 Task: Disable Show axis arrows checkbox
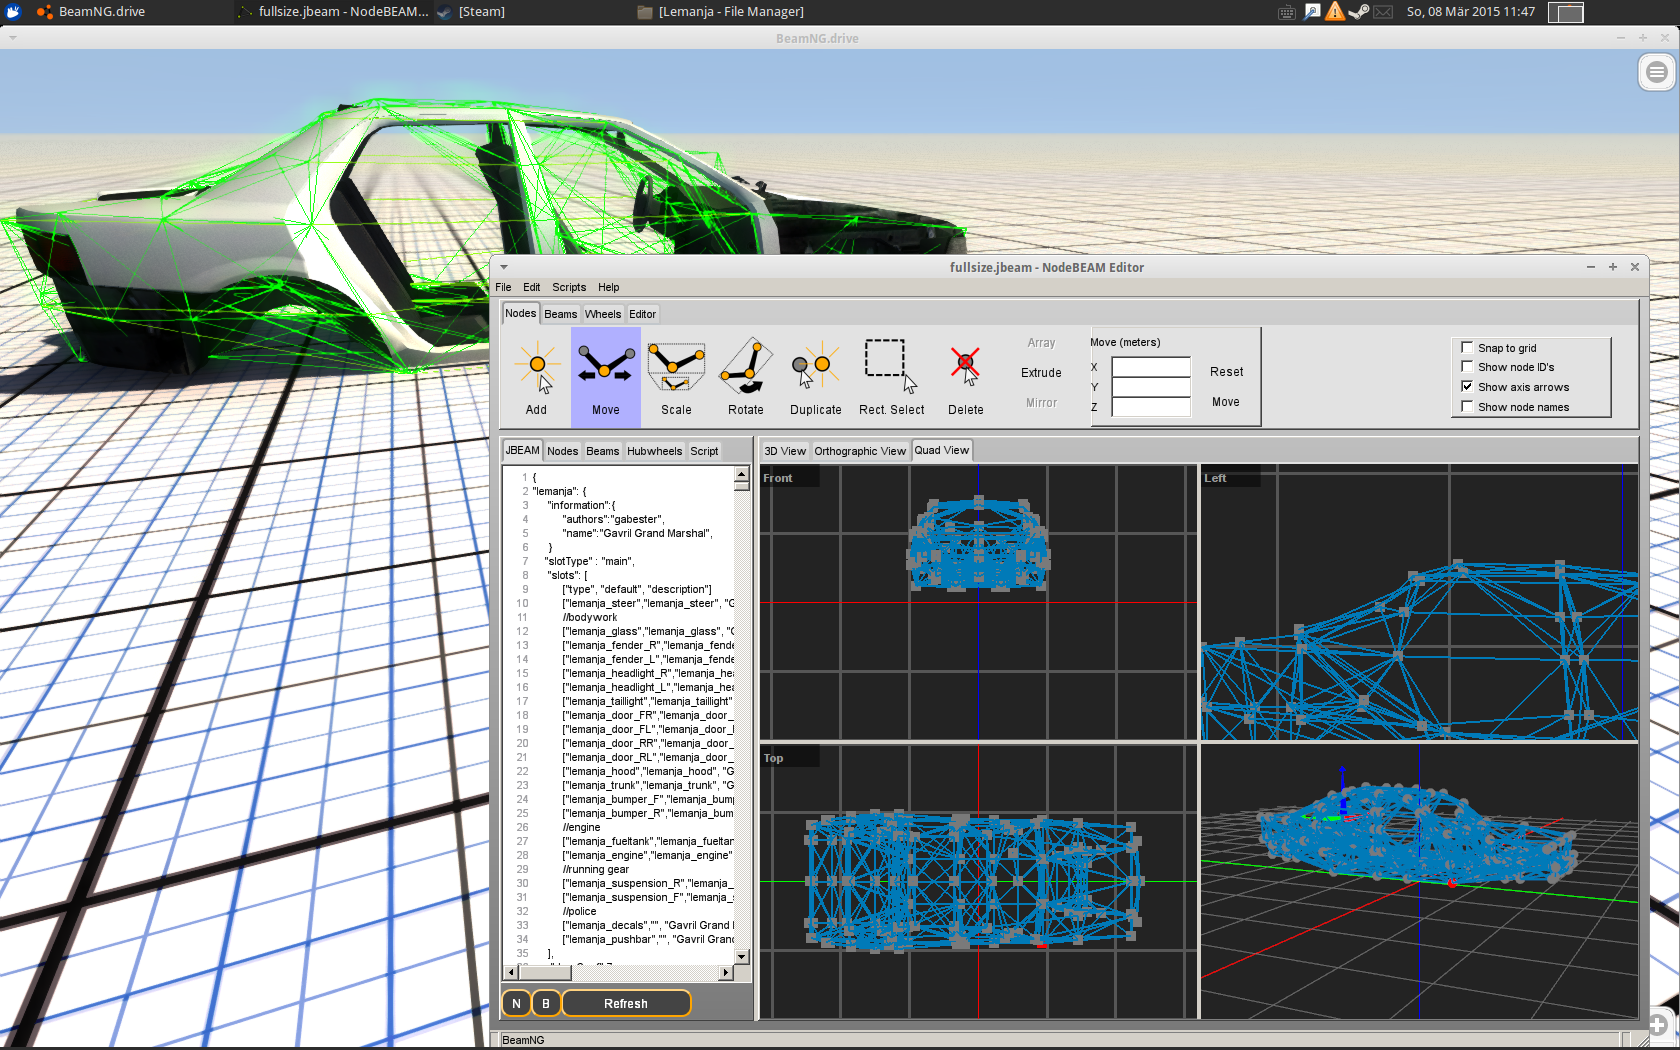point(1467,386)
